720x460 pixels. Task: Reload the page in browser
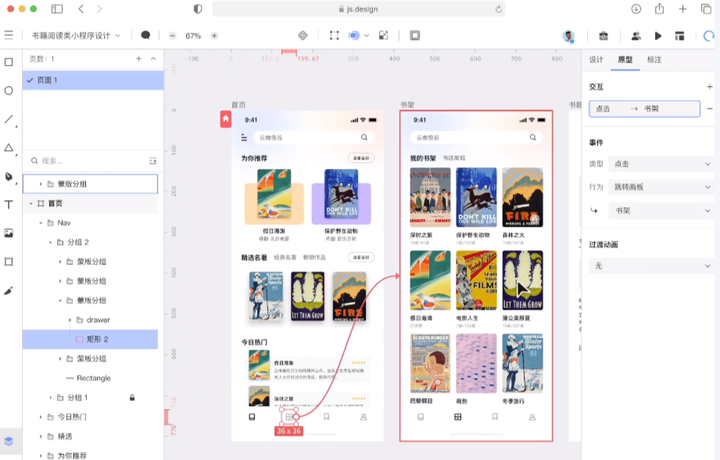tap(498, 9)
